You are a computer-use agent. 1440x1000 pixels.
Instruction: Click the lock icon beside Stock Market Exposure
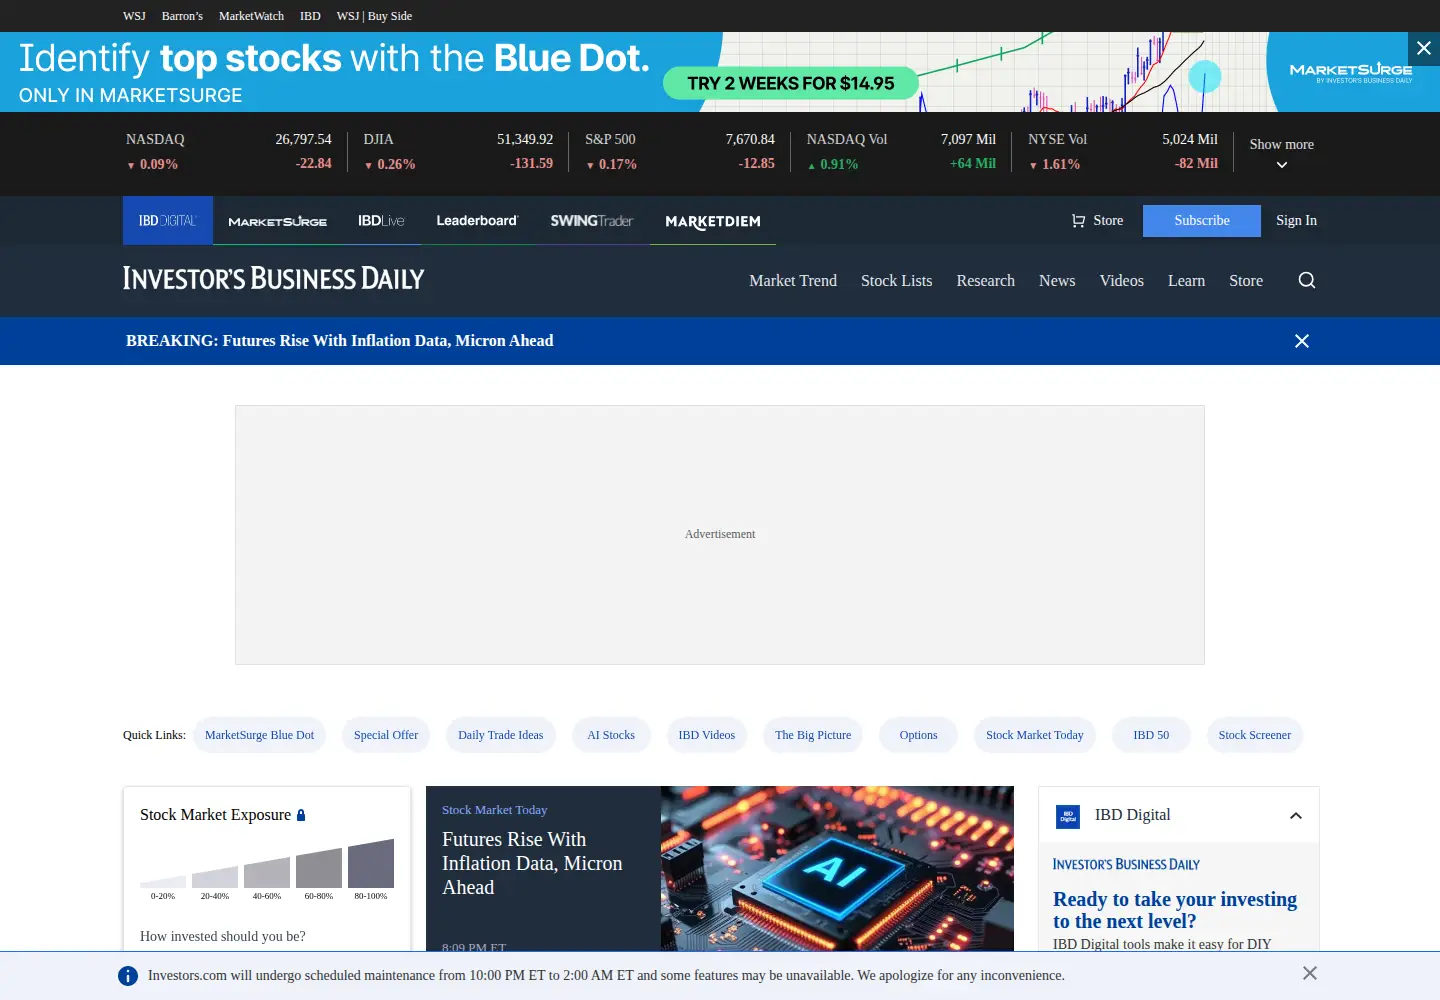(301, 815)
